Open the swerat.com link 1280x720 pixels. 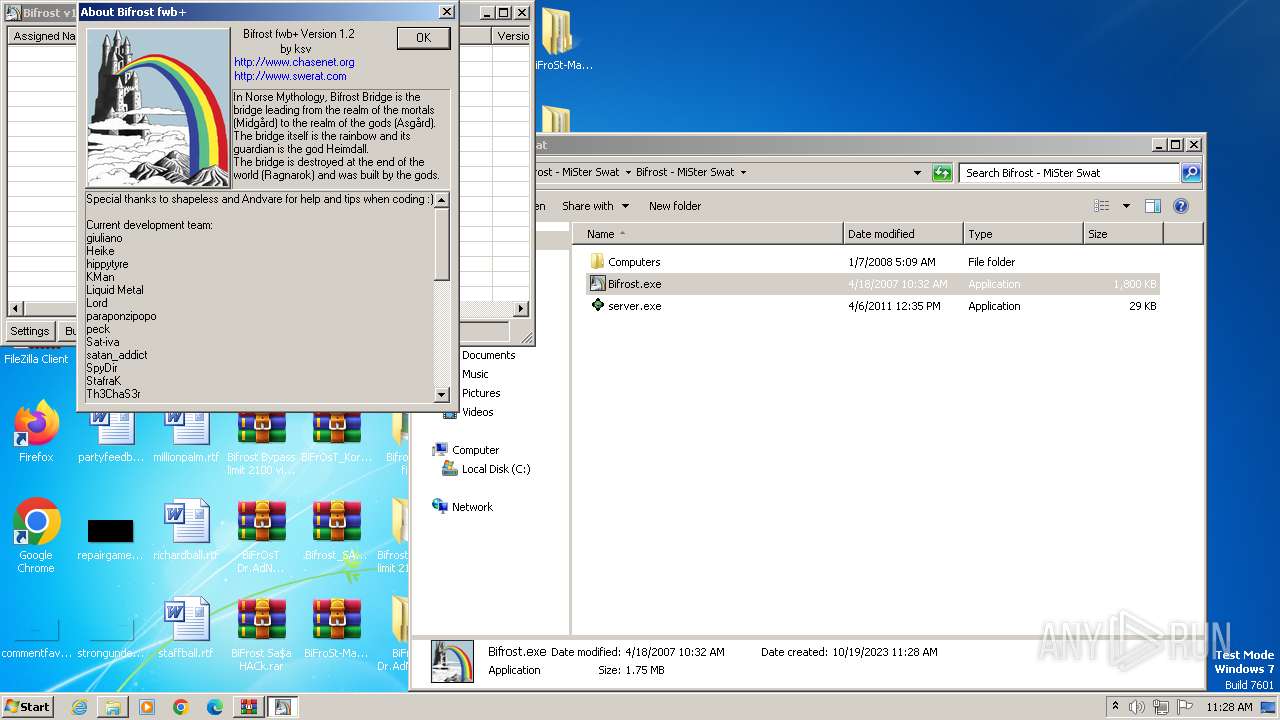290,76
